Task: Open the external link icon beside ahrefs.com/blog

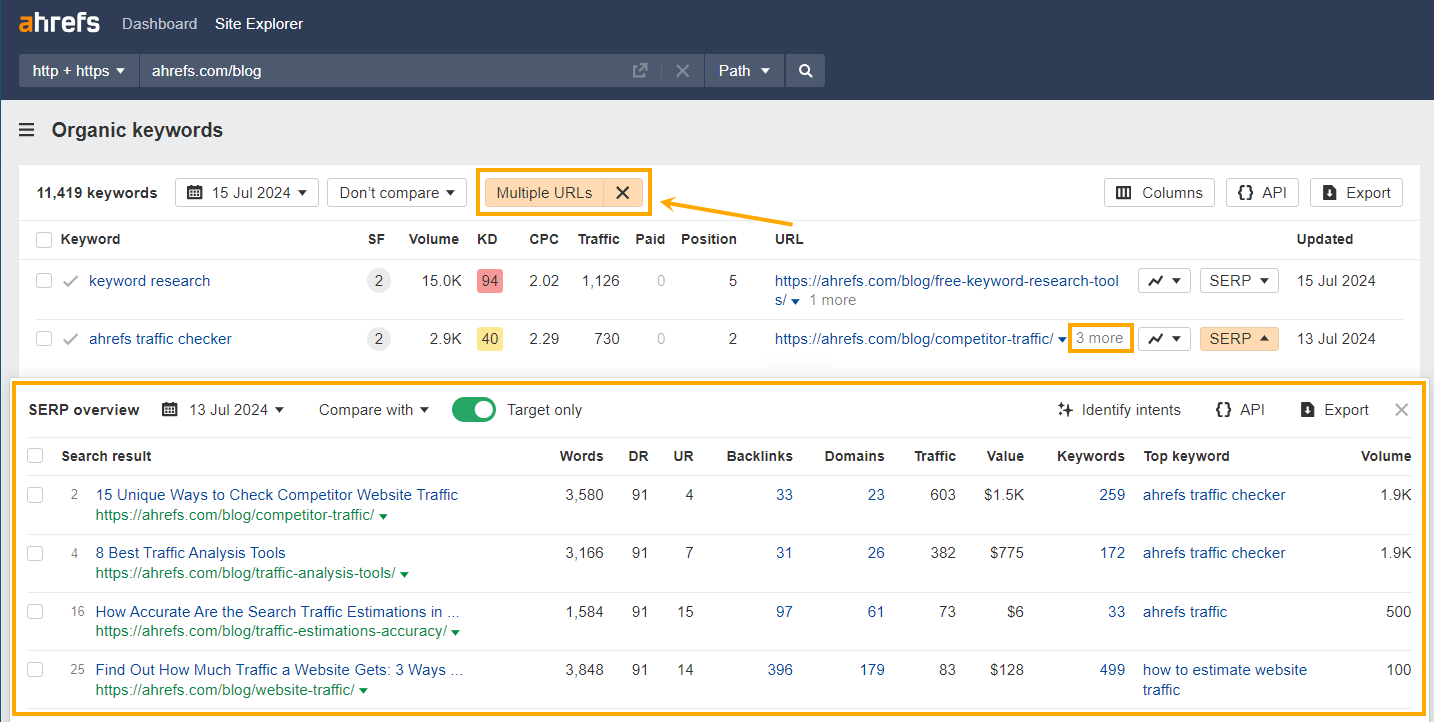Action: 640,70
